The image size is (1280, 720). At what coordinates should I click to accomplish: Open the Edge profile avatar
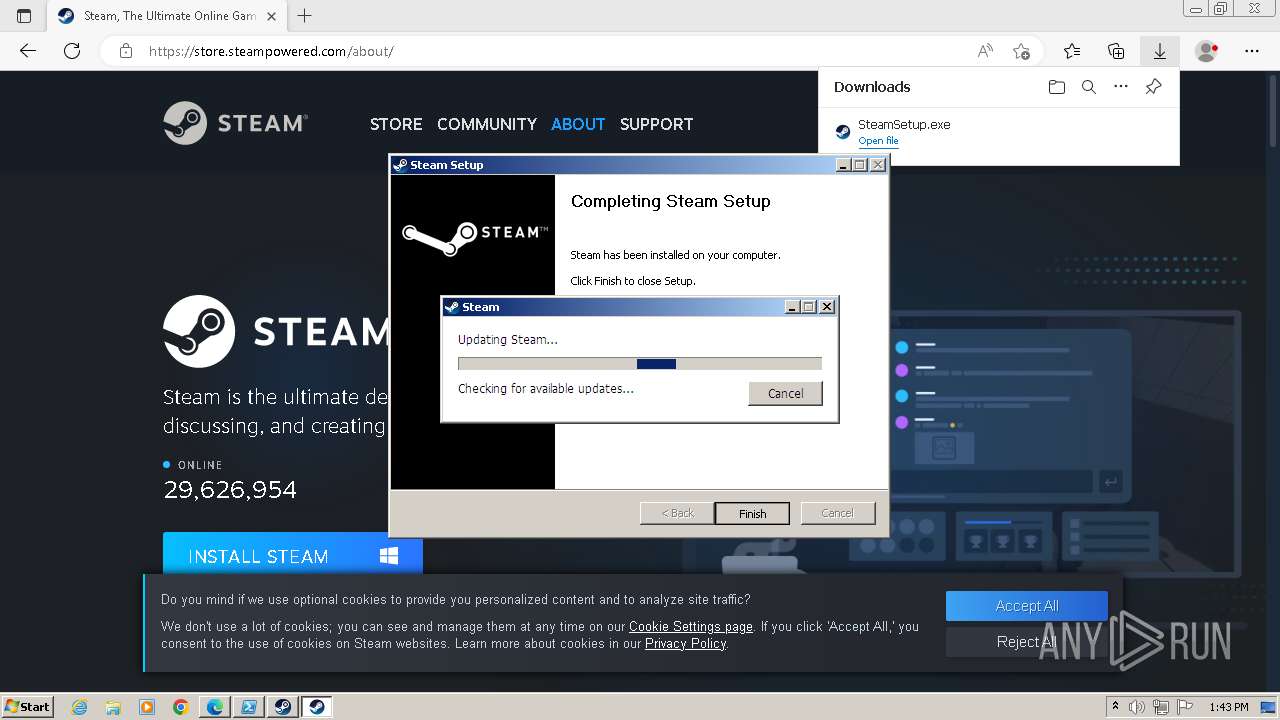[x=1207, y=51]
